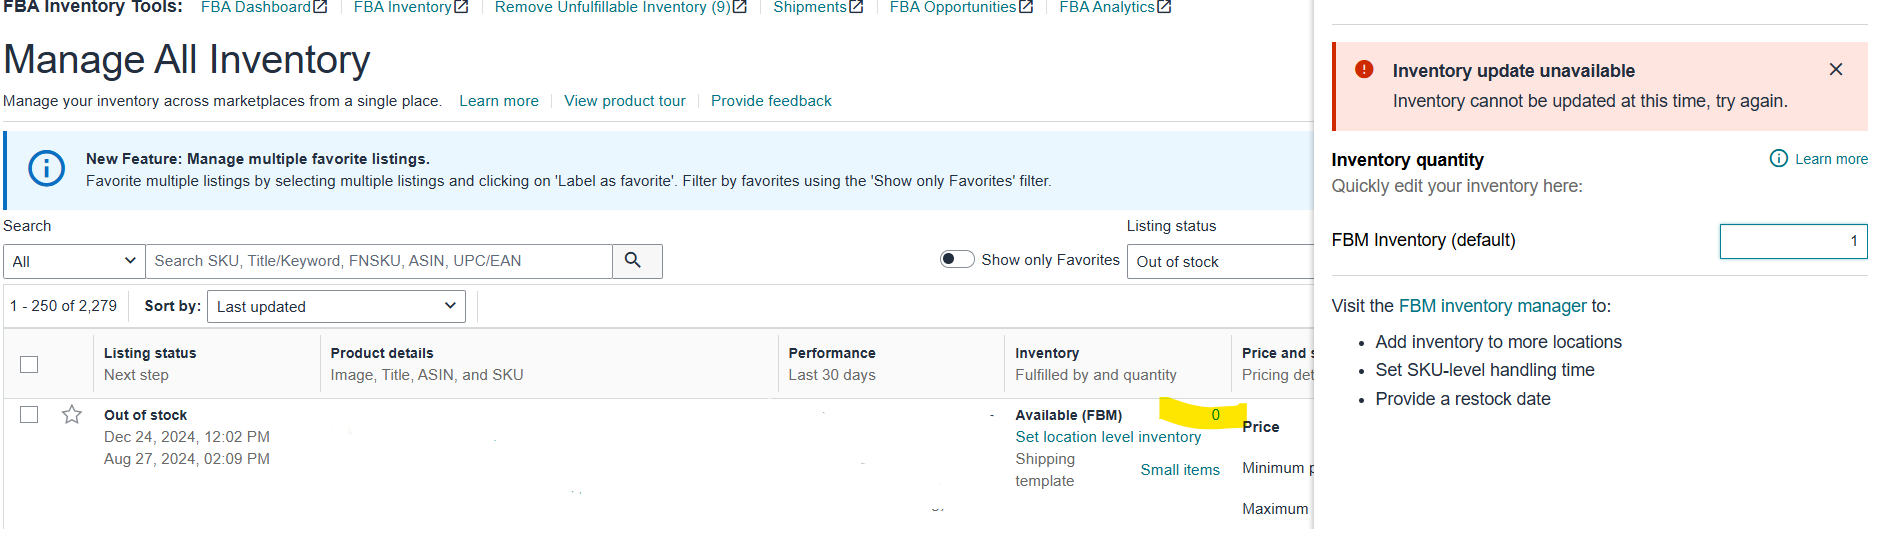Toggle Show only Favorites switch
The width and height of the screenshot is (1884, 555).
(957, 259)
